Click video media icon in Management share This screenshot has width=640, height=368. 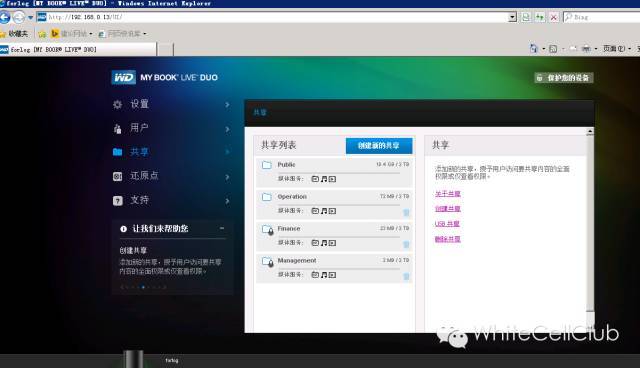coord(332,275)
